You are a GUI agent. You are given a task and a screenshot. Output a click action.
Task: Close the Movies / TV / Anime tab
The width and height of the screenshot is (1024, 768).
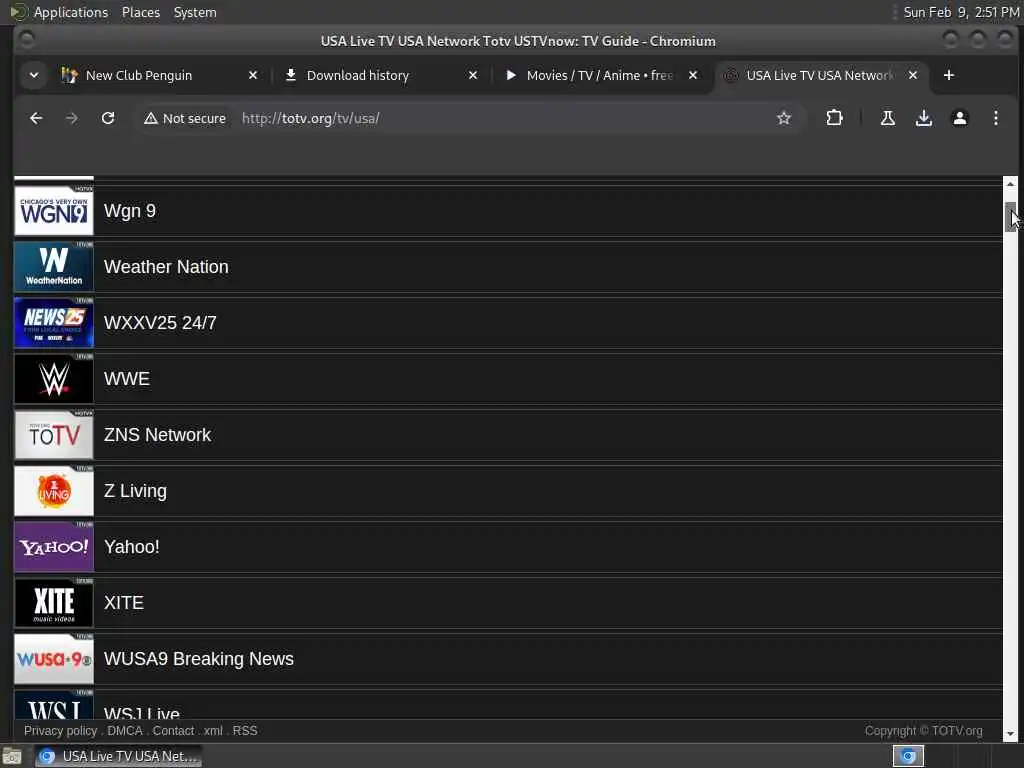[x=693, y=75]
